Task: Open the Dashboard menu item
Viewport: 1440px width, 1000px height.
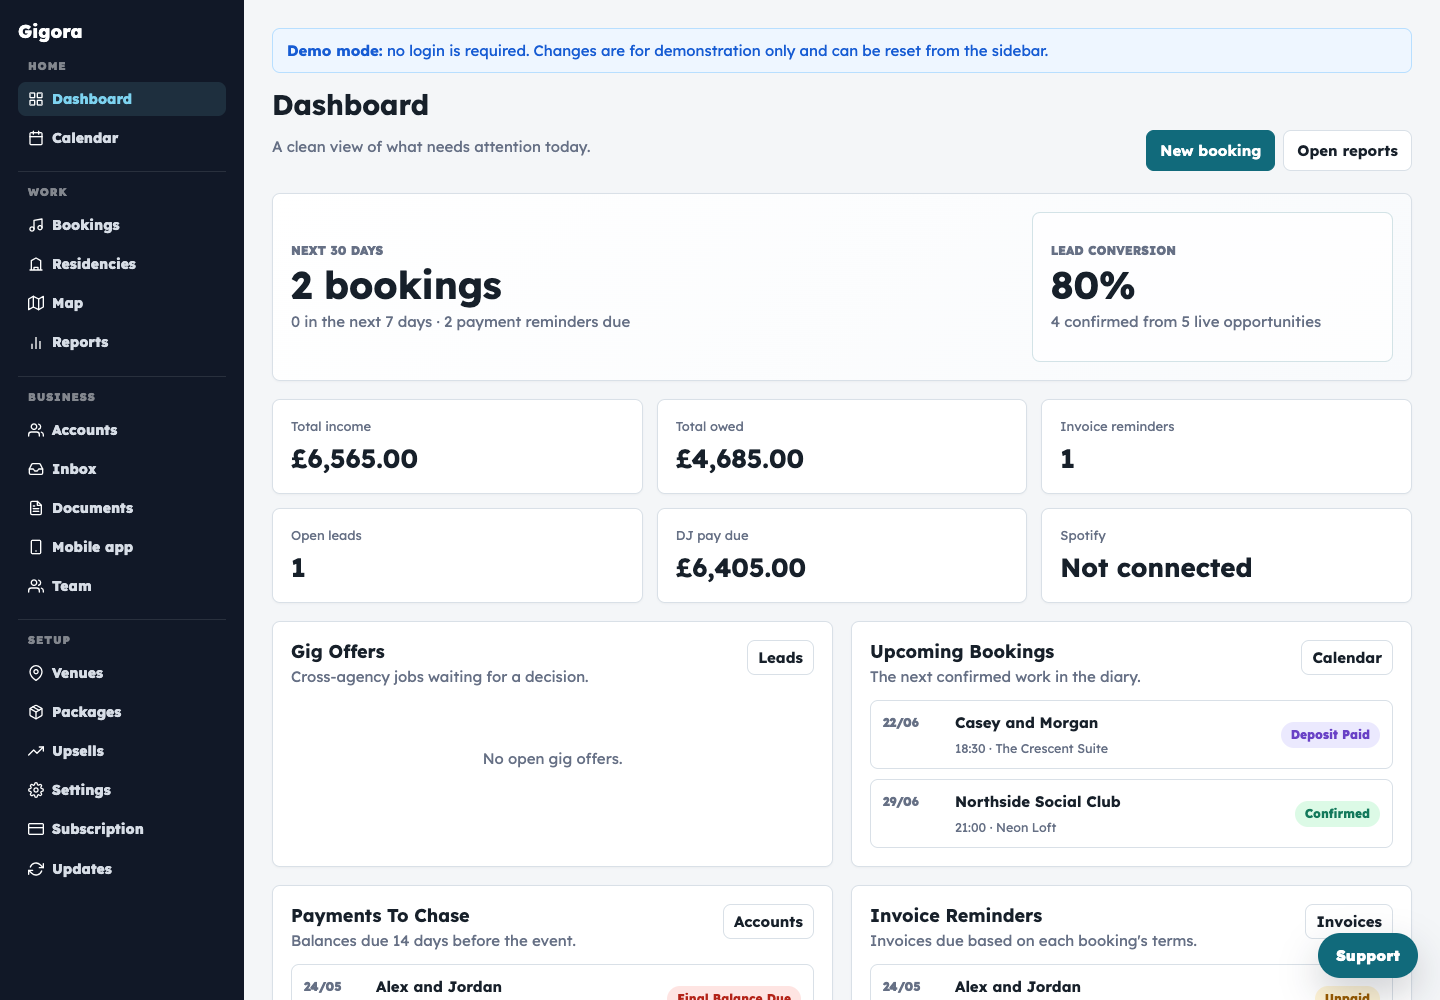Action: (x=122, y=99)
